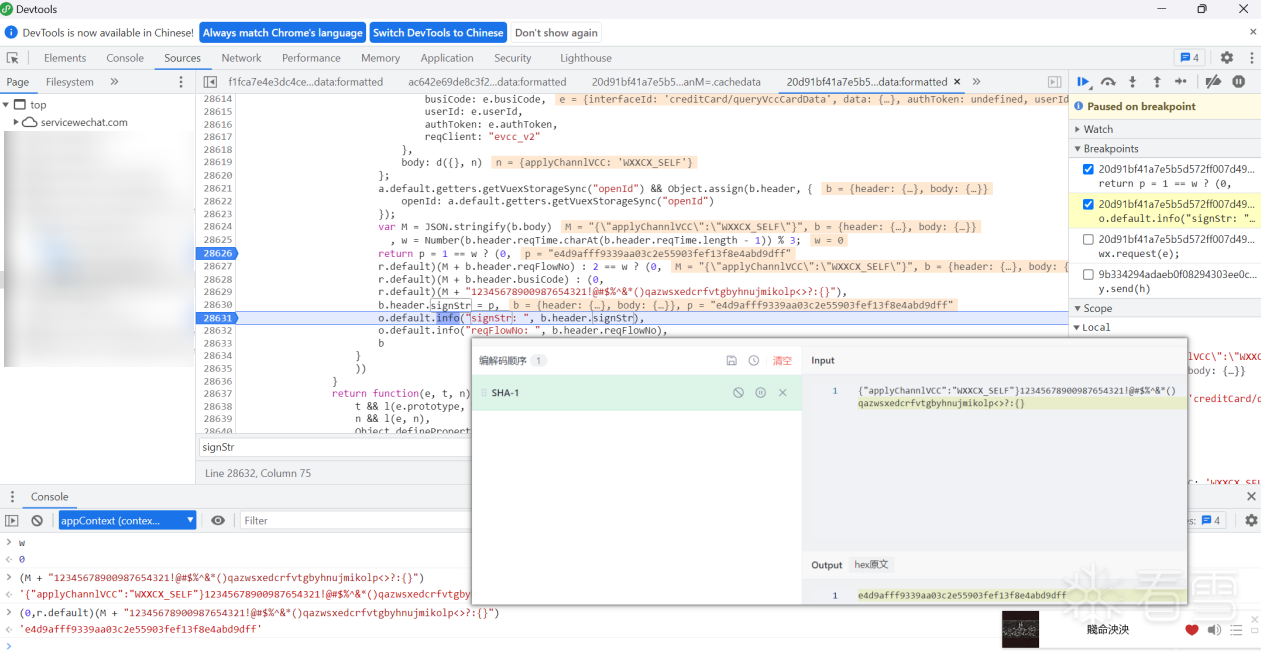
Task: Switch to the Elements panel
Action: coord(65,58)
